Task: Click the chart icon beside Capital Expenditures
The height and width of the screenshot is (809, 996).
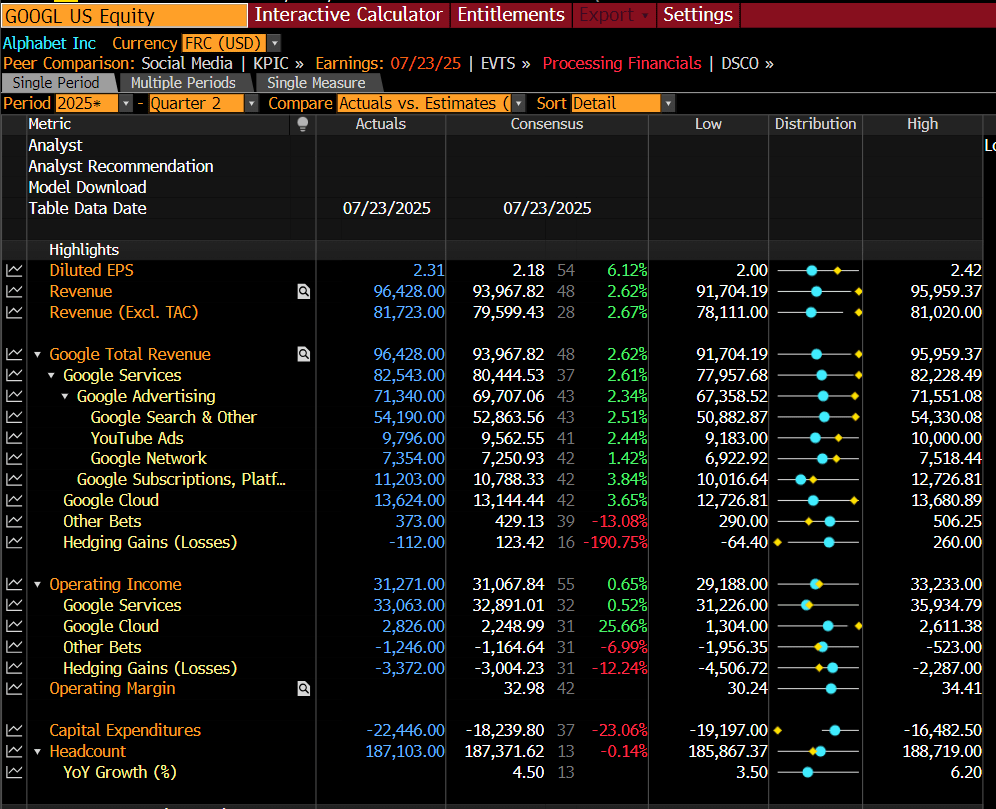Action: tap(14, 731)
